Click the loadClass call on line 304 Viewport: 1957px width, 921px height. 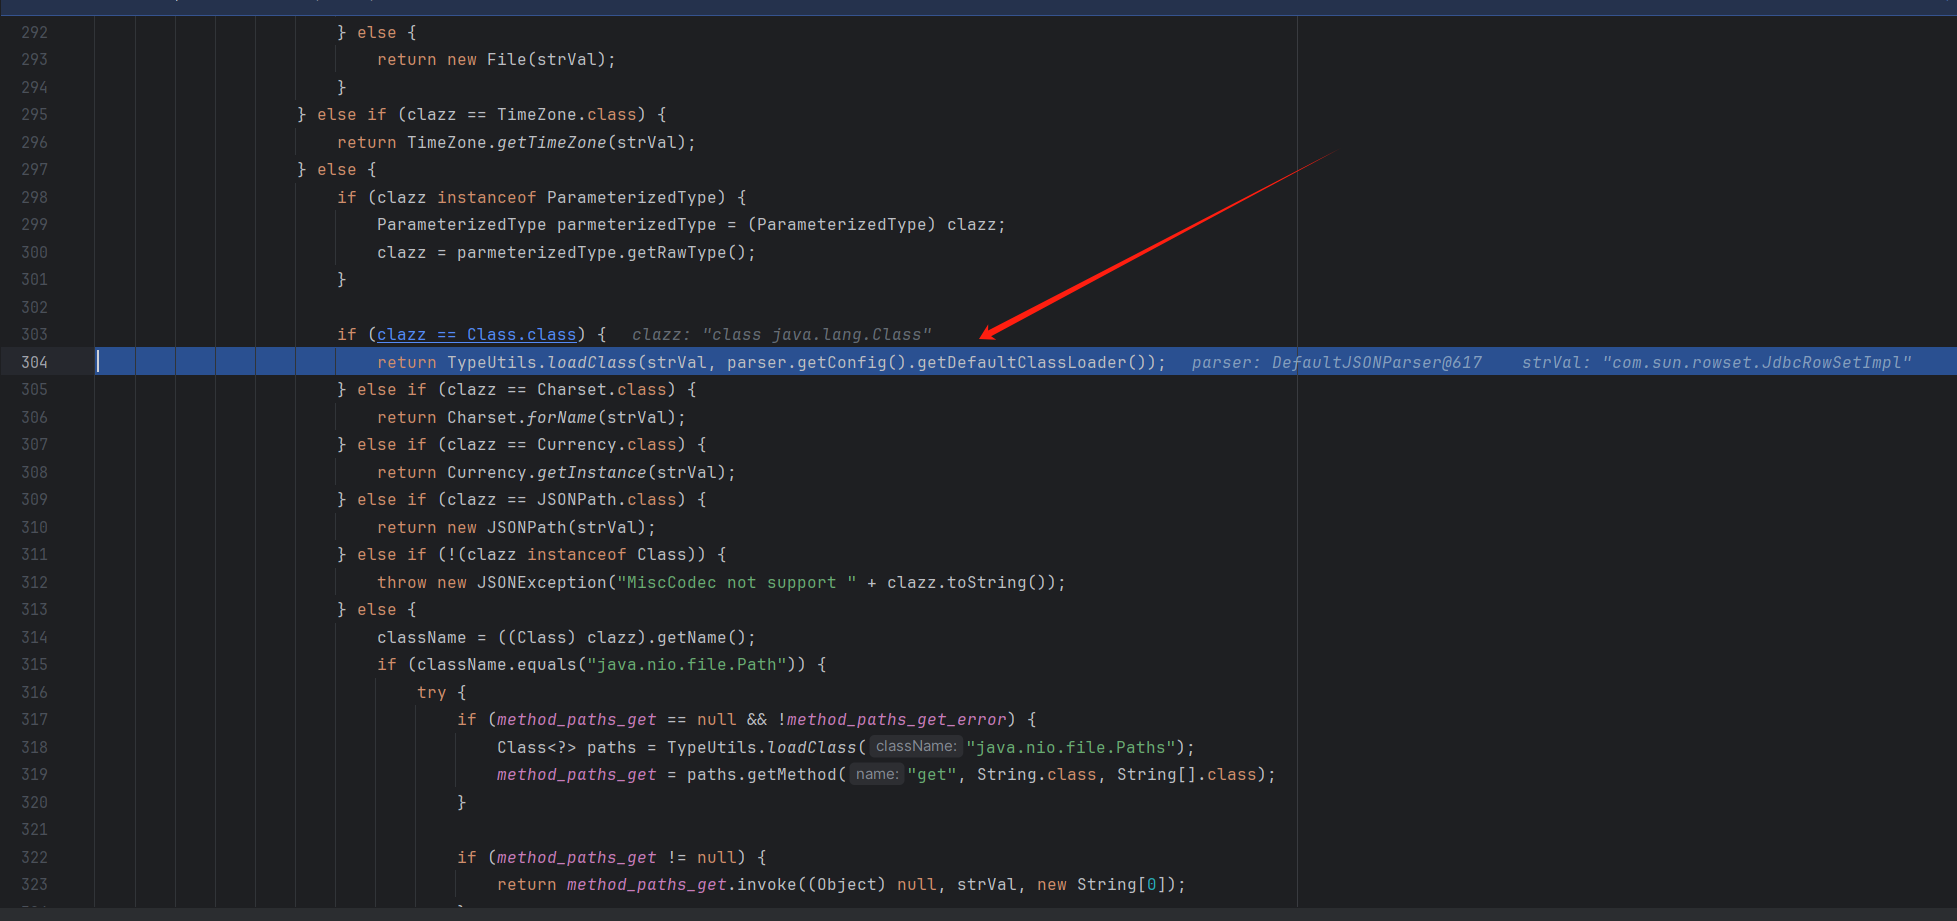point(592,362)
